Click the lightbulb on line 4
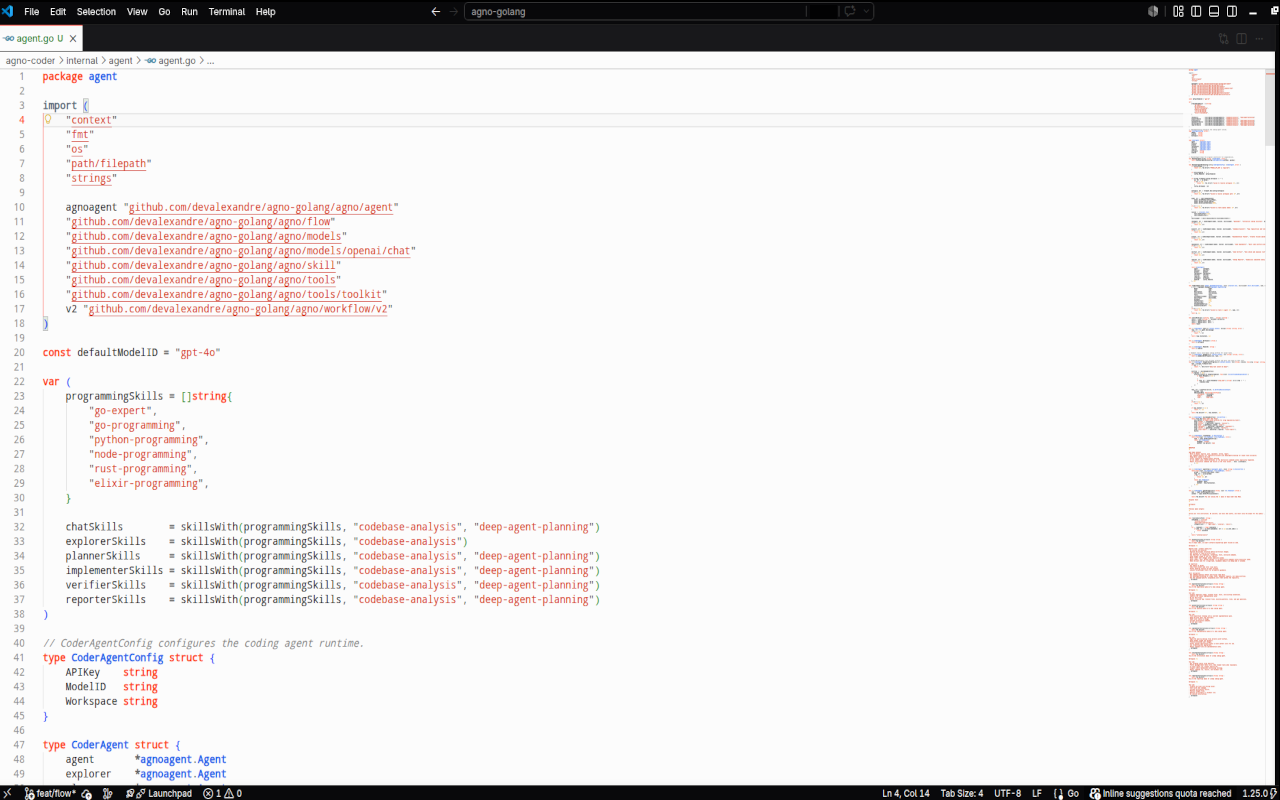 coord(47,119)
